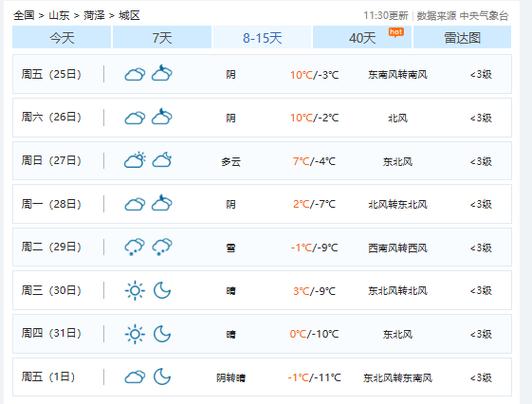Viewport: 532px width, 404px height.
Task: Click the 北风转东北风 wind text
Action: coord(398,205)
